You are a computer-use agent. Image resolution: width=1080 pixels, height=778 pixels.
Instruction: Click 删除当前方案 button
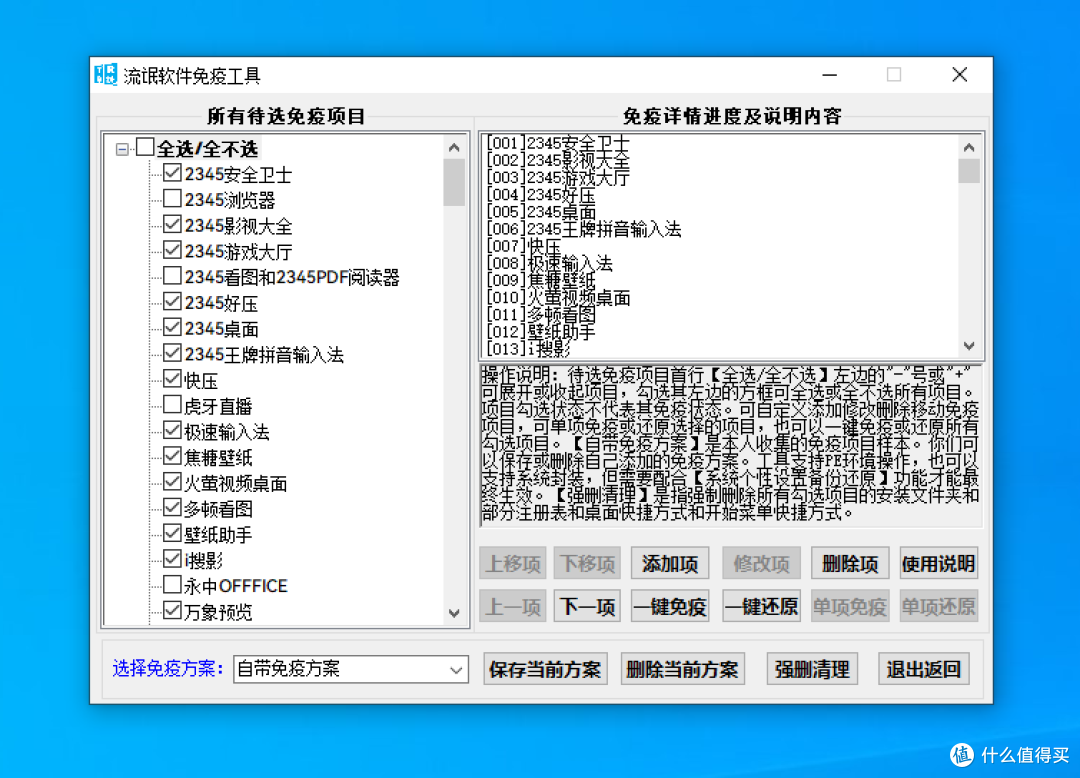(683, 669)
